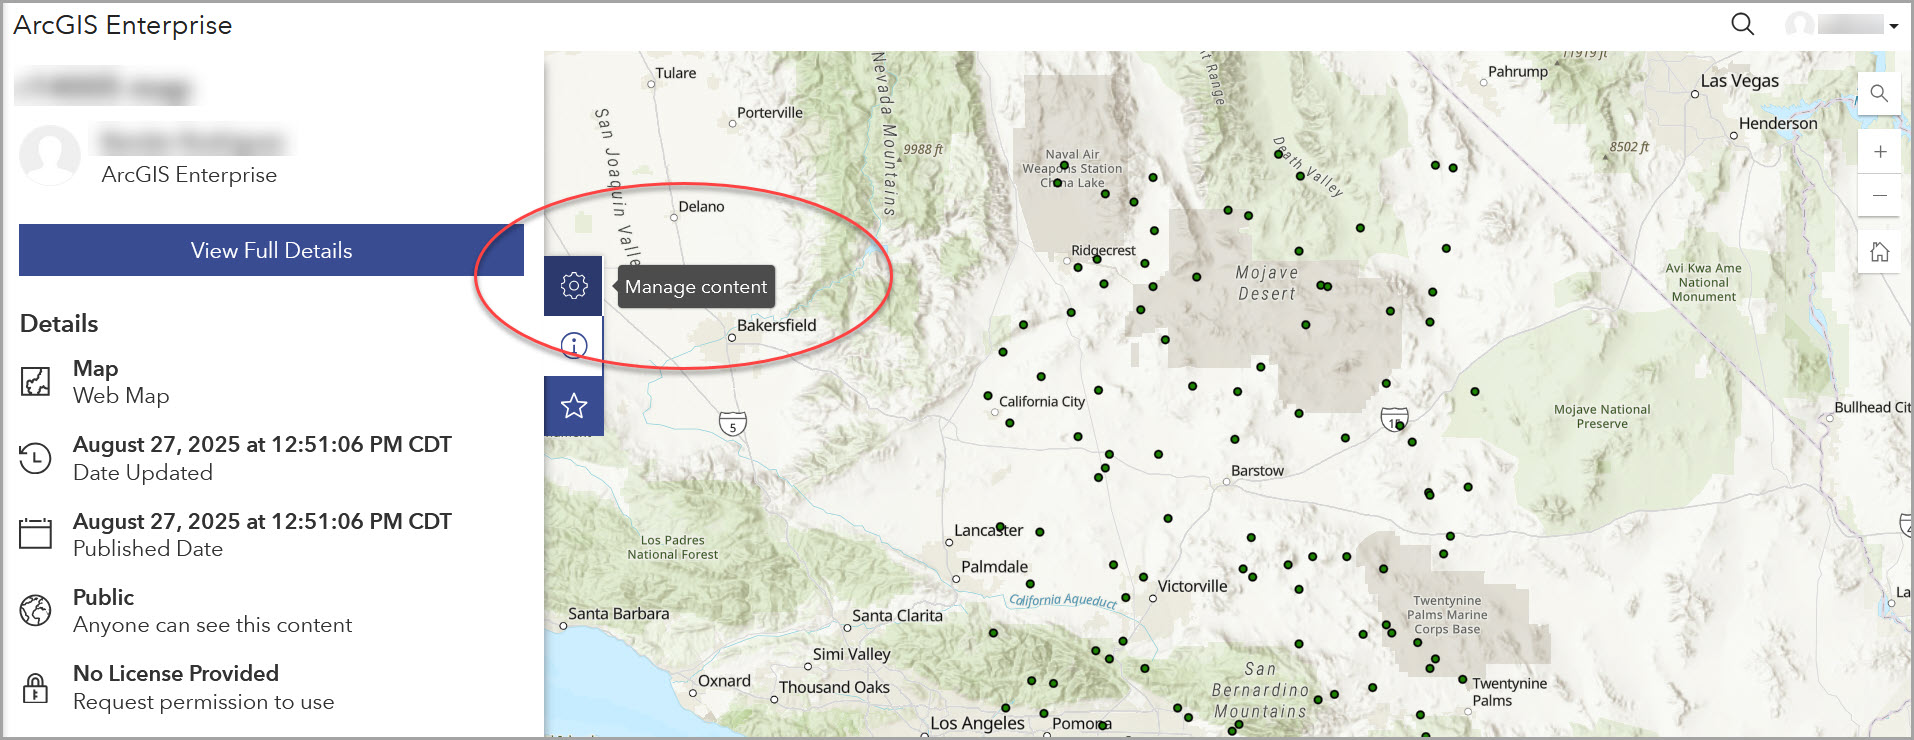1914x740 pixels.
Task: Click the 'Date Updated' label
Action: [143, 473]
